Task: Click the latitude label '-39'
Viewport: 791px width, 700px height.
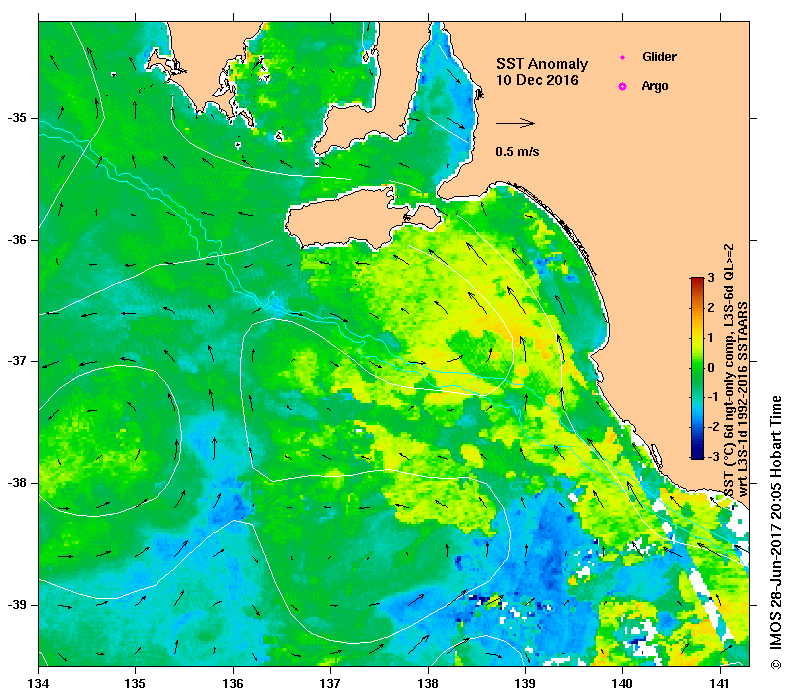Action: (x=17, y=605)
